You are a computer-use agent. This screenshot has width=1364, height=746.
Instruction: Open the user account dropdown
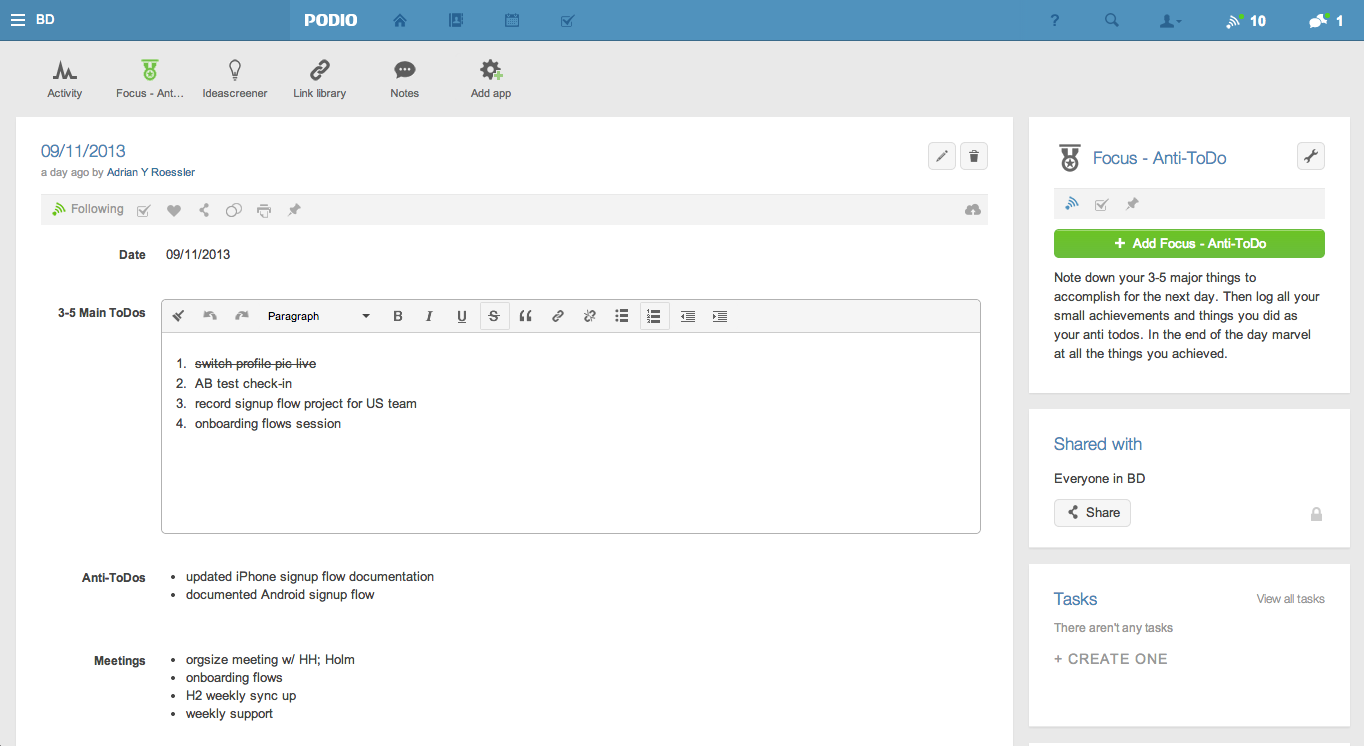[1170, 20]
